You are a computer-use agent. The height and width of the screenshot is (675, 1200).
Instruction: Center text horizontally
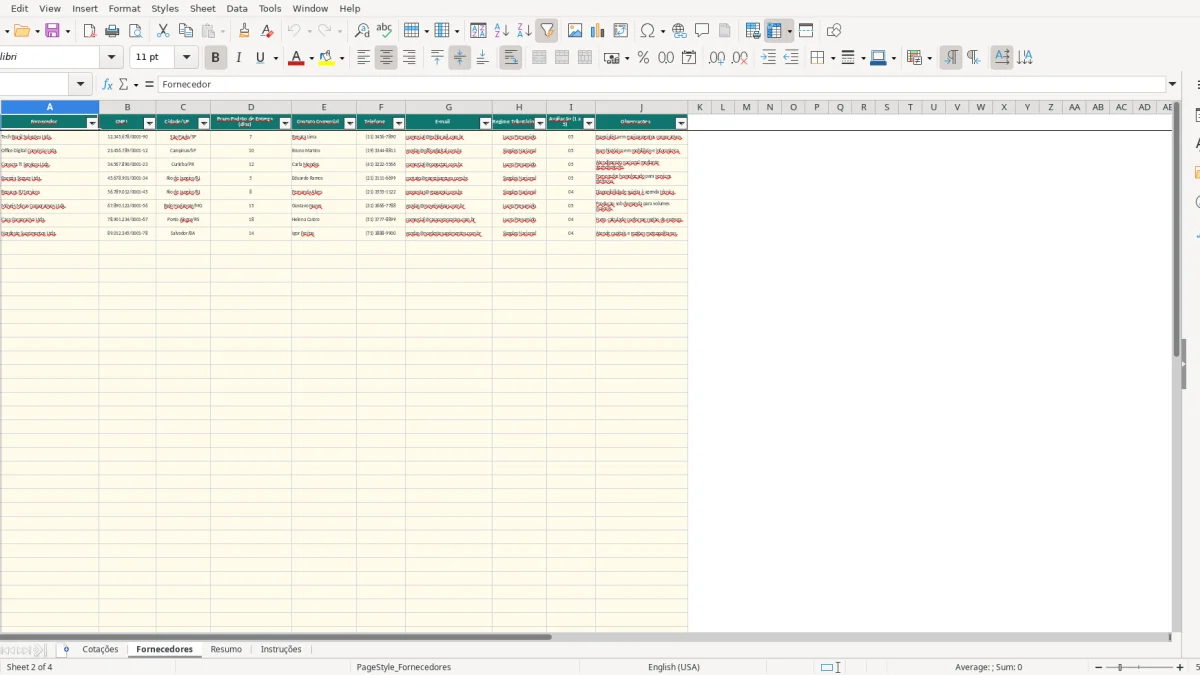click(386, 58)
